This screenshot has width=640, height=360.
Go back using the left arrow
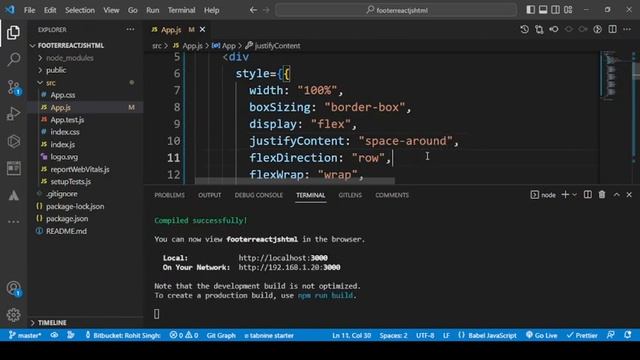(x=253, y=10)
